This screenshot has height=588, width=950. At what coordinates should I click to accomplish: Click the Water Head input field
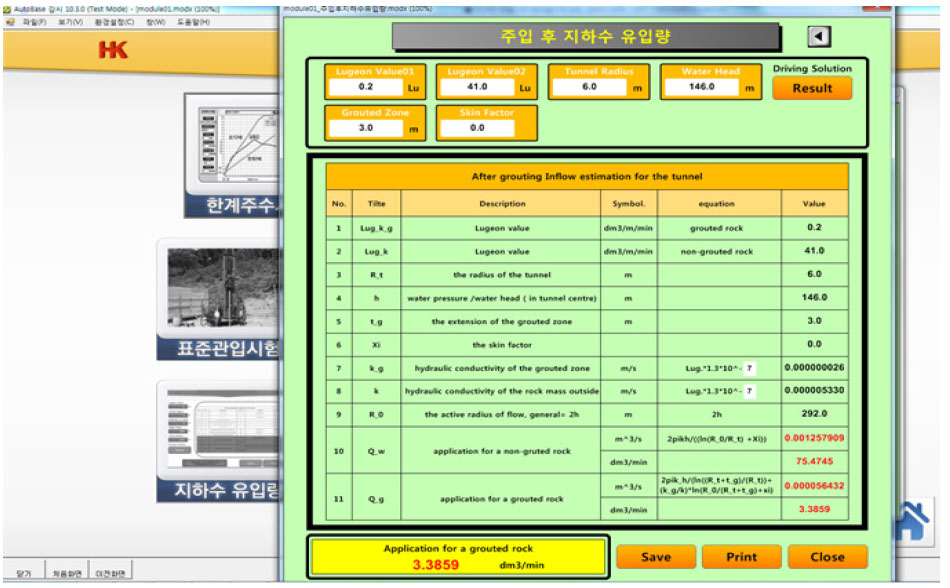[x=701, y=87]
